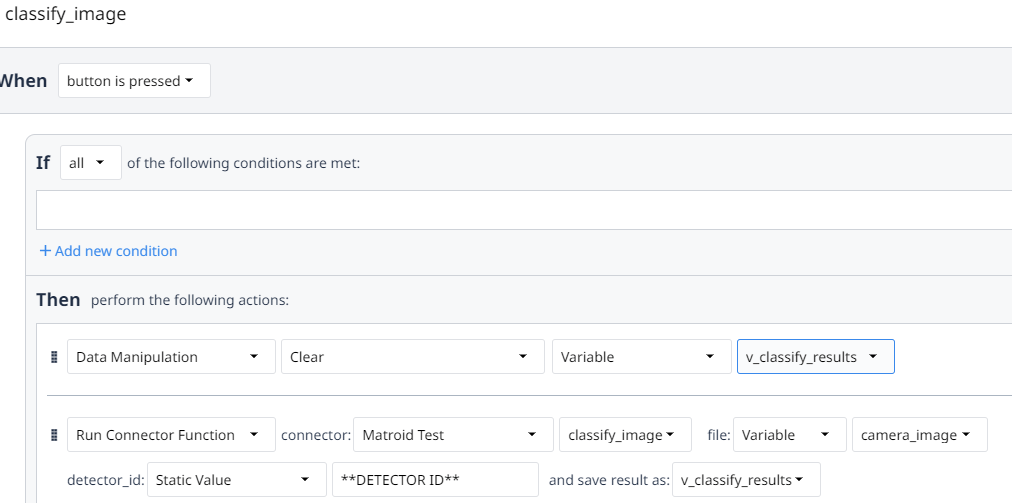The width and height of the screenshot is (1012, 503).
Task: Expand the 'all' conditions dropdown
Action: pyautogui.click(x=90, y=162)
